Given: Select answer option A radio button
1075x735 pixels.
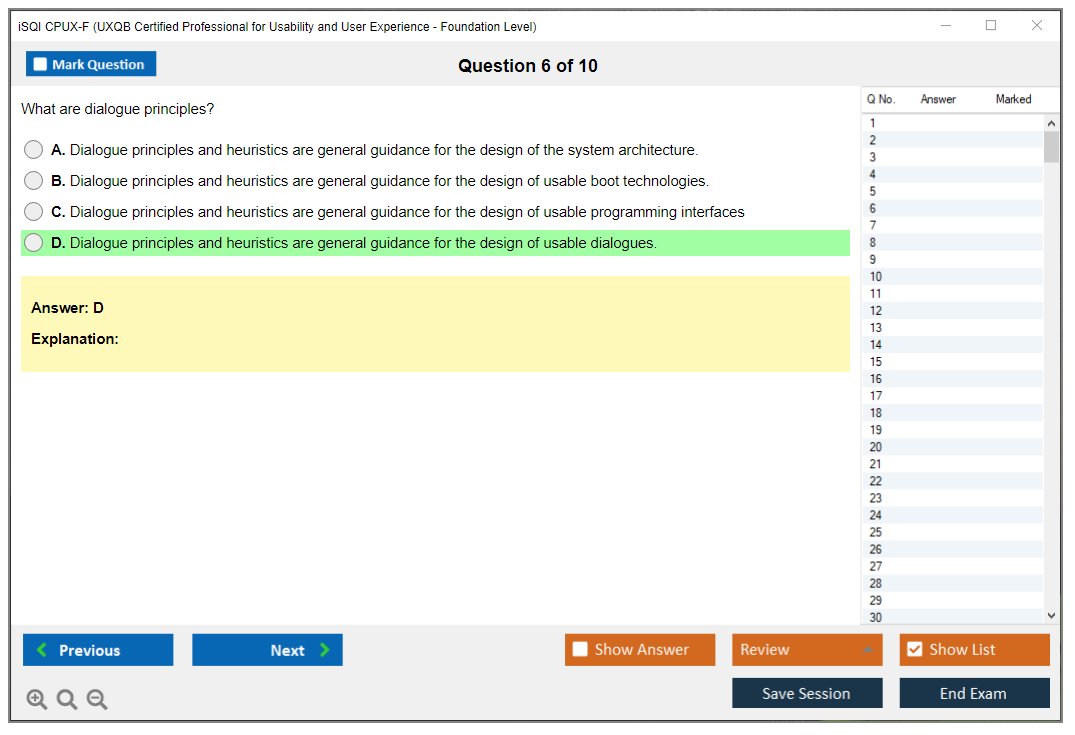Looking at the screenshot, I should [x=34, y=150].
